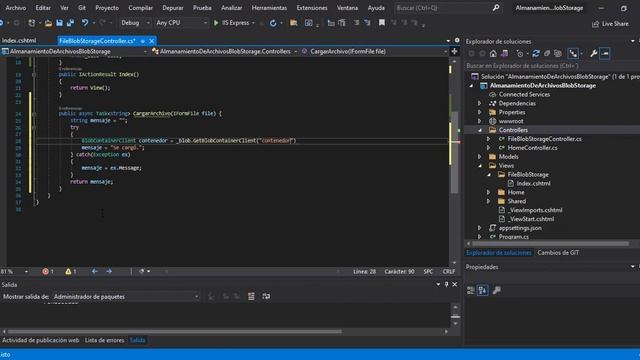Image resolution: width=640 pixels, height=360 pixels.
Task: Click the Open File folder icon
Action: (48, 23)
